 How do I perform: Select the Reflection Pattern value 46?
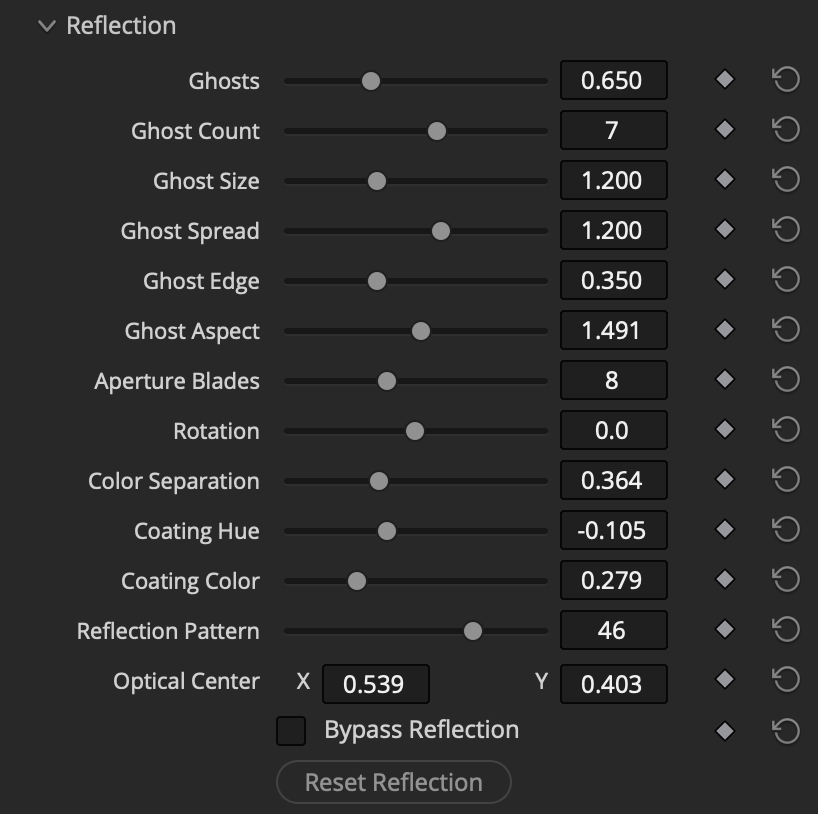[614, 630]
